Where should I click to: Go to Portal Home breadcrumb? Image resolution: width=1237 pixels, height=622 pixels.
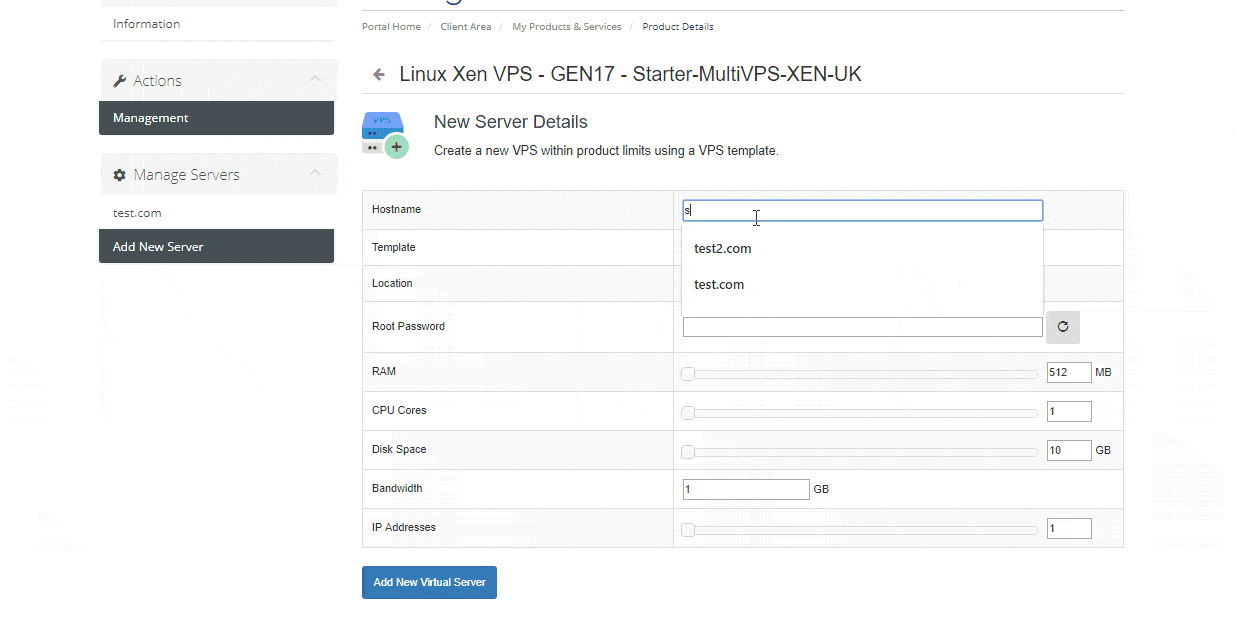391,27
